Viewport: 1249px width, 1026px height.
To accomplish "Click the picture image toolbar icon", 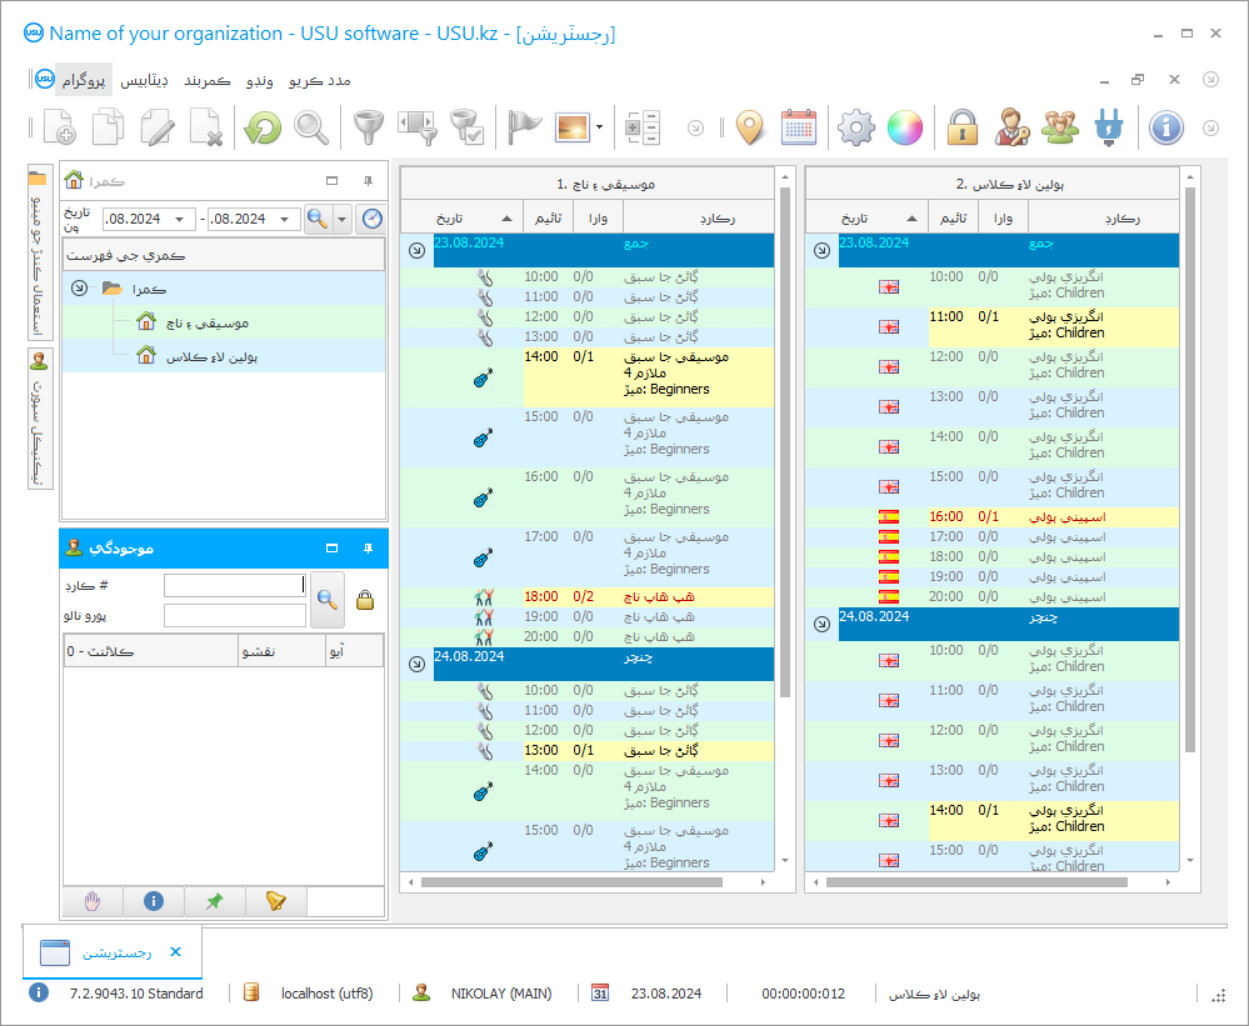I will tap(573, 128).
